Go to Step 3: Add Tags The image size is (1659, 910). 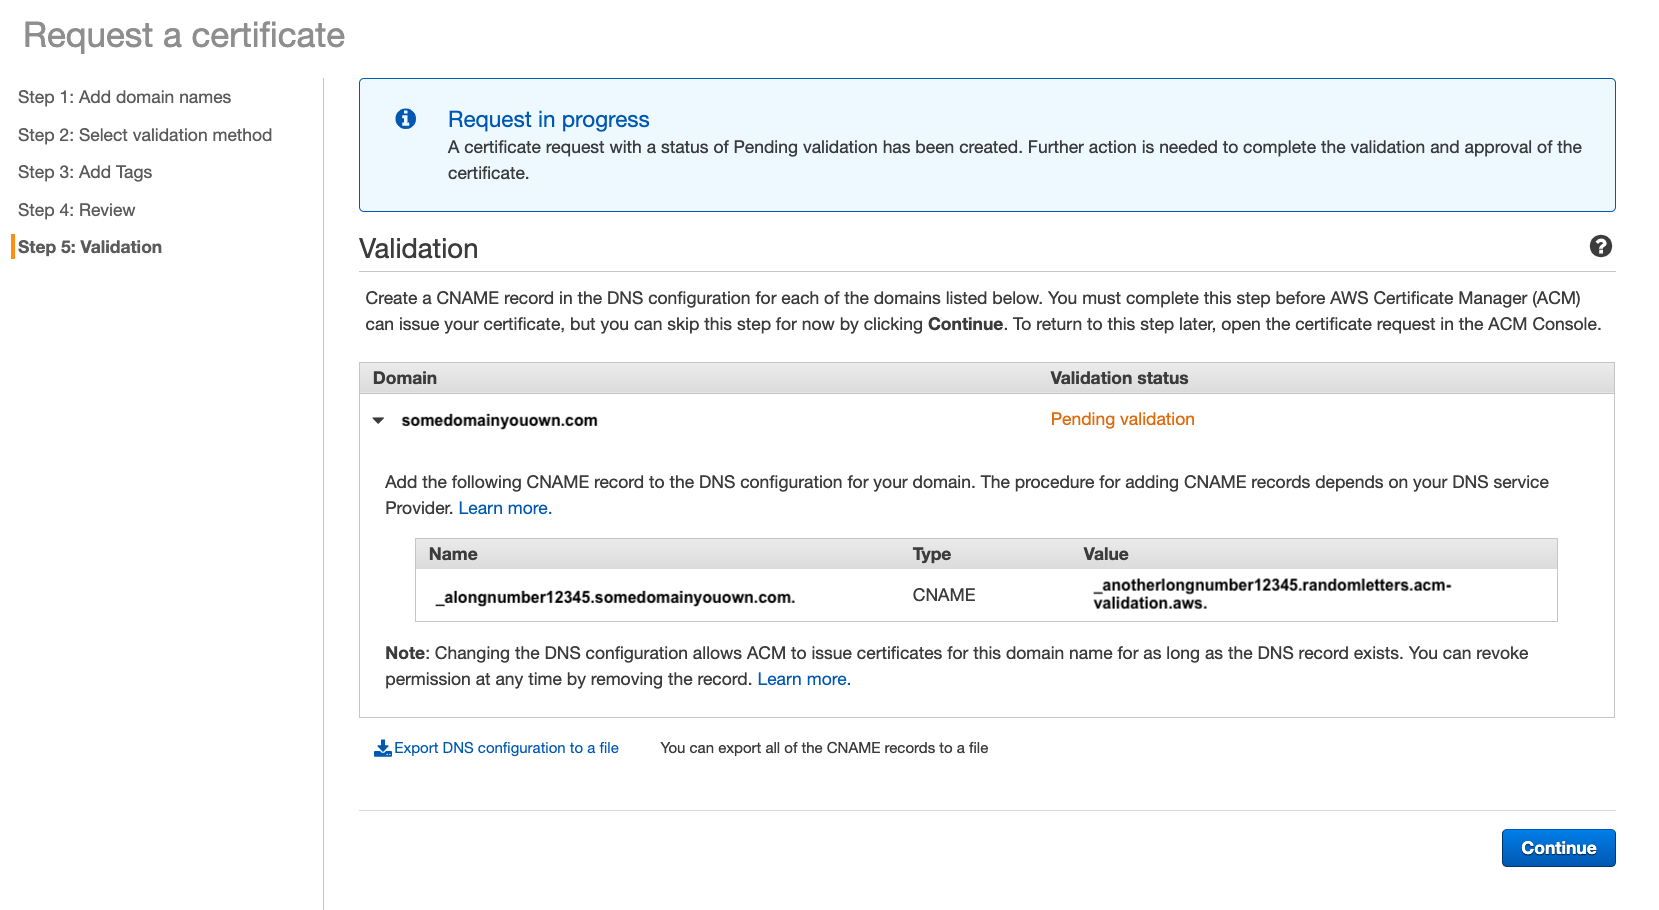(x=85, y=172)
